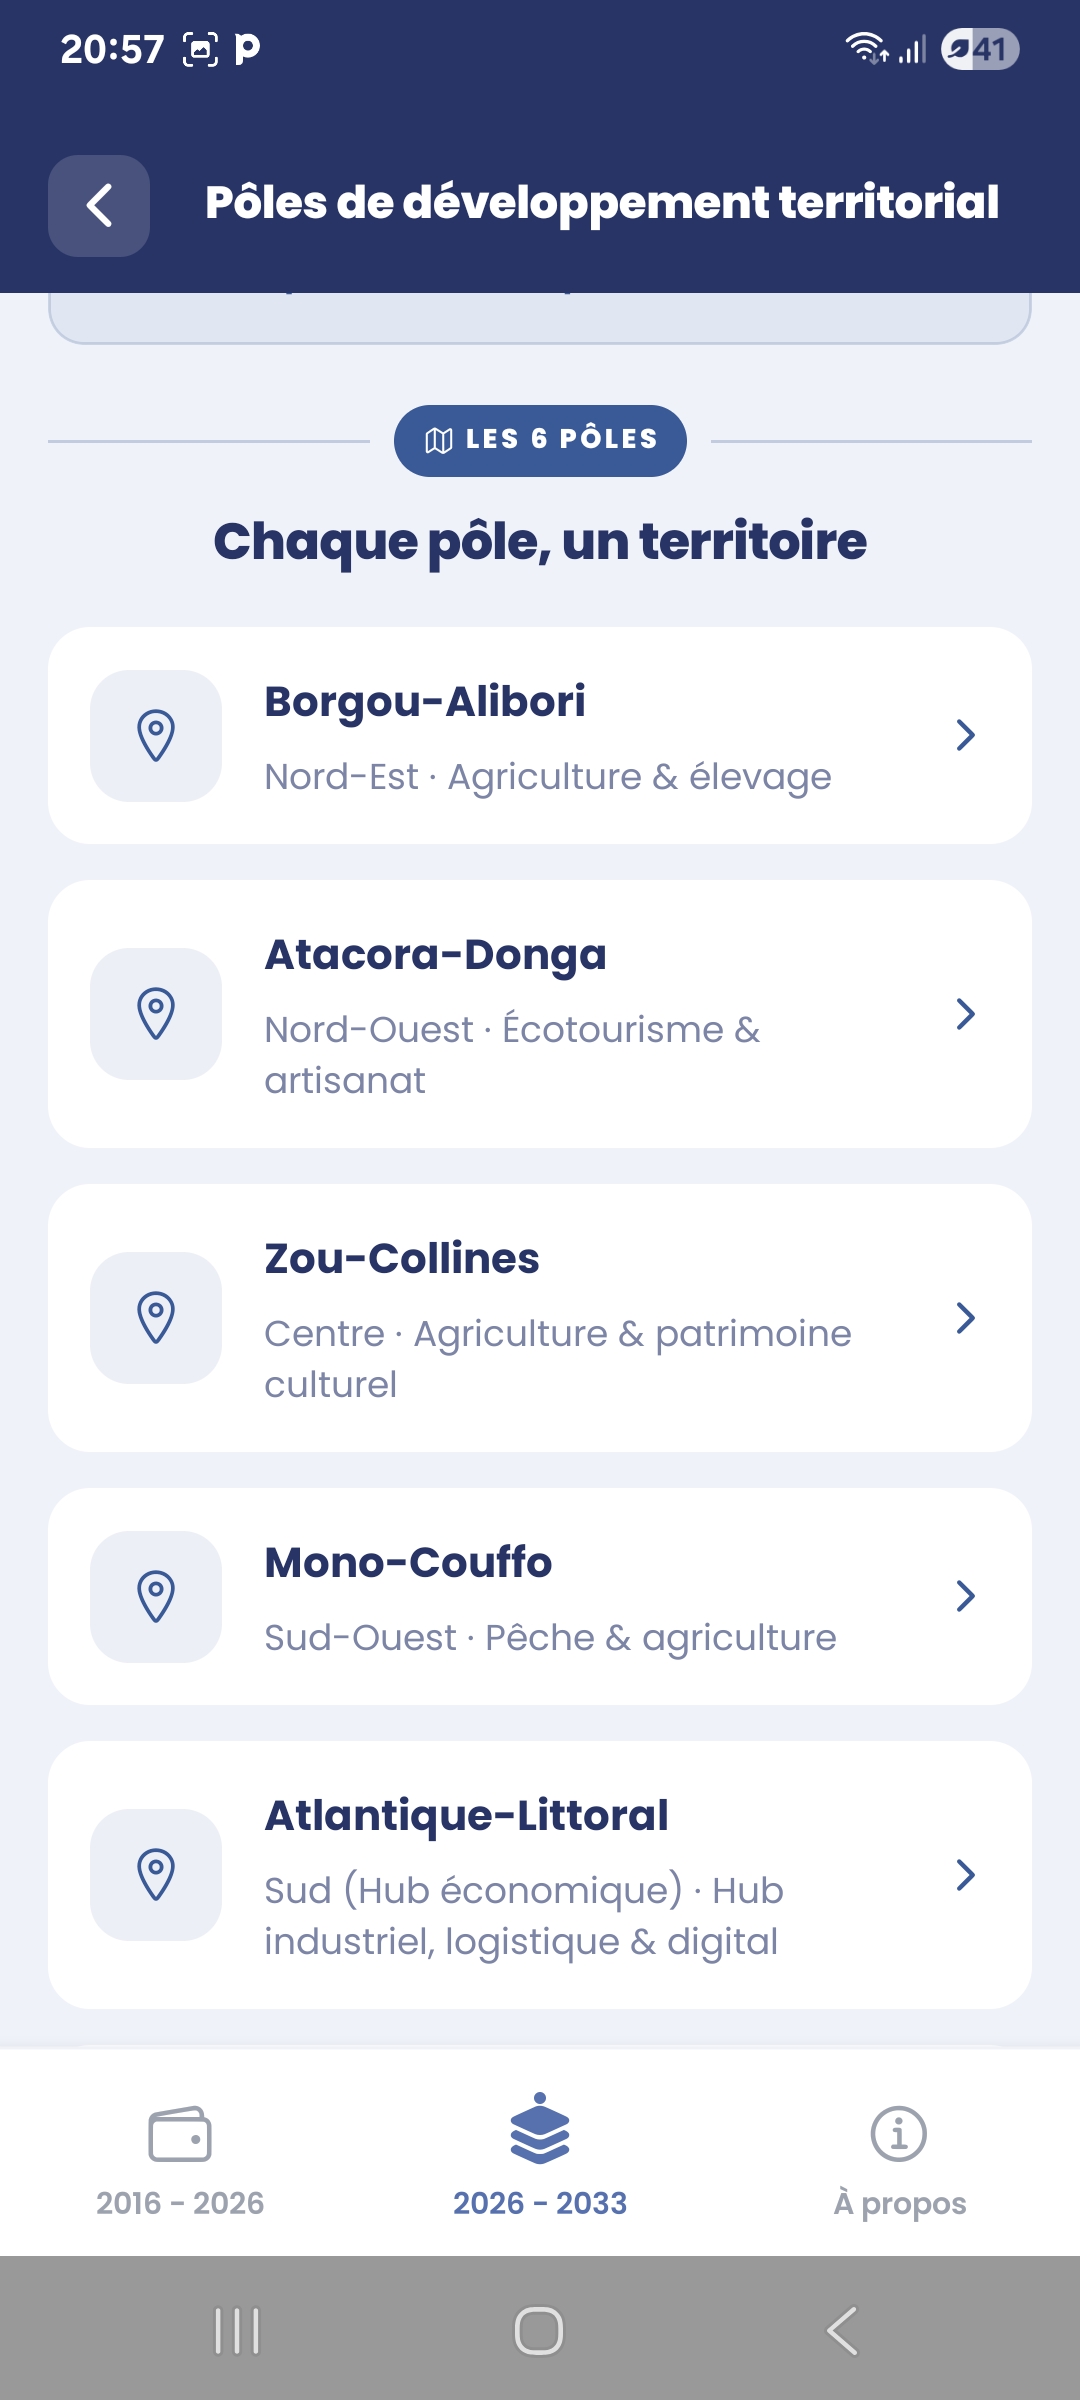The height and width of the screenshot is (2400, 1080).
Task: Tap the Borgou-Alibori location pin icon
Action: coord(156,736)
